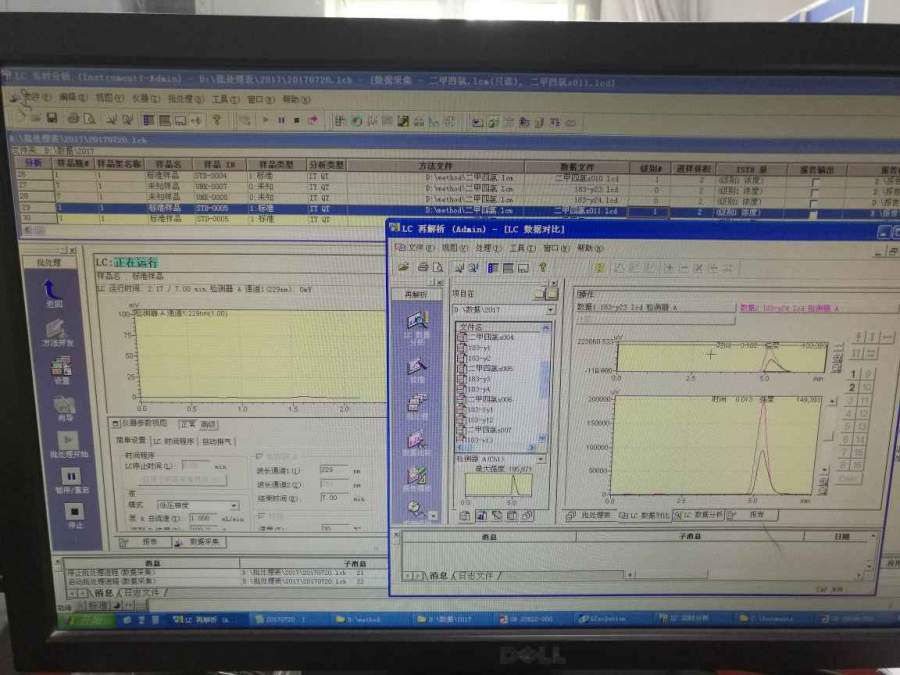Screen dimensions: 900x675
Task: Click the 返回 (back) icon in the batch assistant bar
Action: (x=52, y=292)
